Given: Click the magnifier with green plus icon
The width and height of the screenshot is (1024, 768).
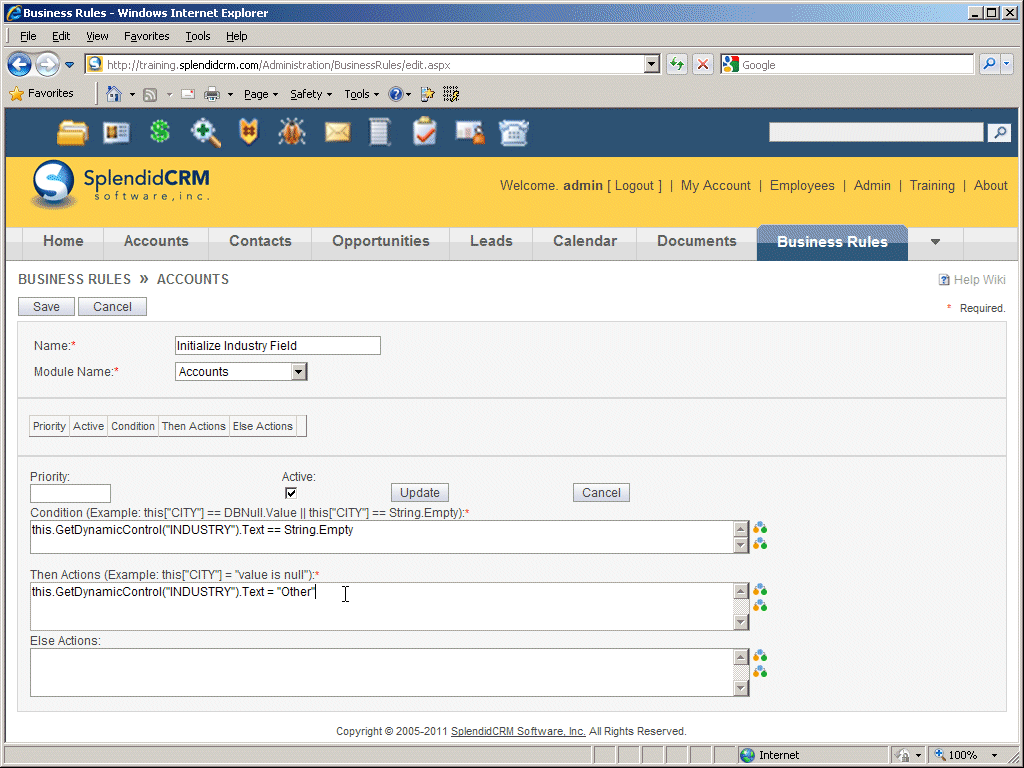Looking at the screenshot, I should click(205, 132).
